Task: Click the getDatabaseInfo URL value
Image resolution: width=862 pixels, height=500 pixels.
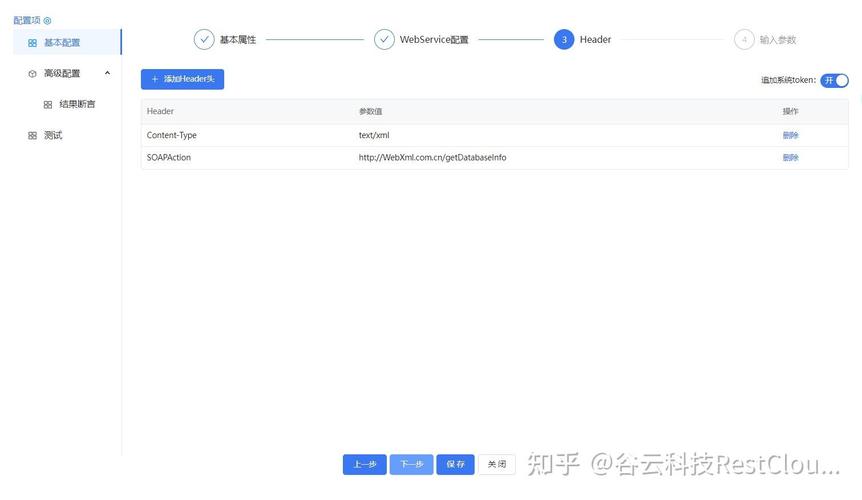Action: 433,157
